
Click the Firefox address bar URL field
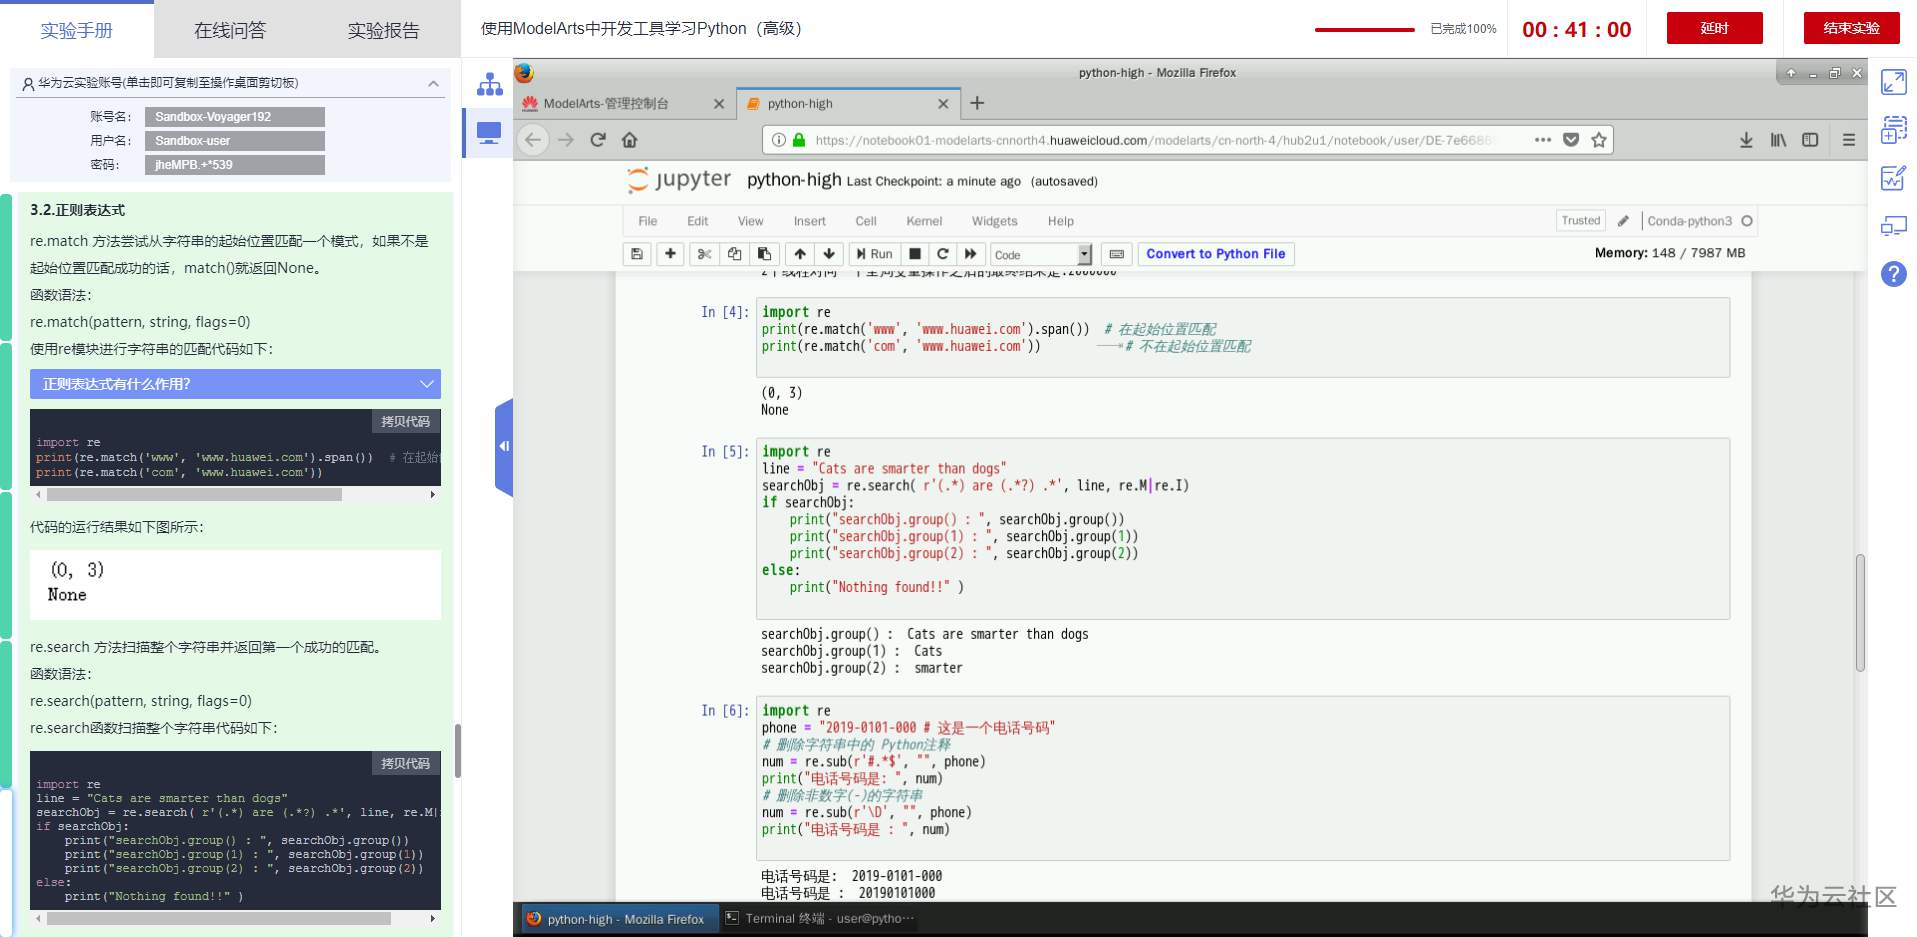(1150, 140)
